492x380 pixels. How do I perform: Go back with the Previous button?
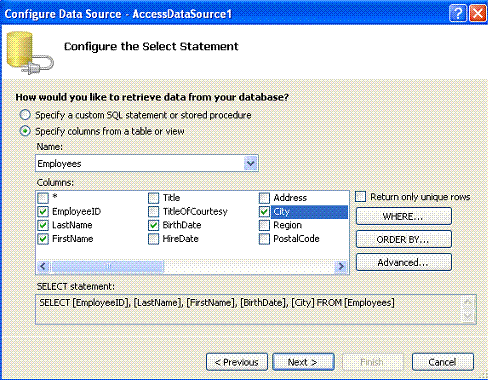click(237, 362)
